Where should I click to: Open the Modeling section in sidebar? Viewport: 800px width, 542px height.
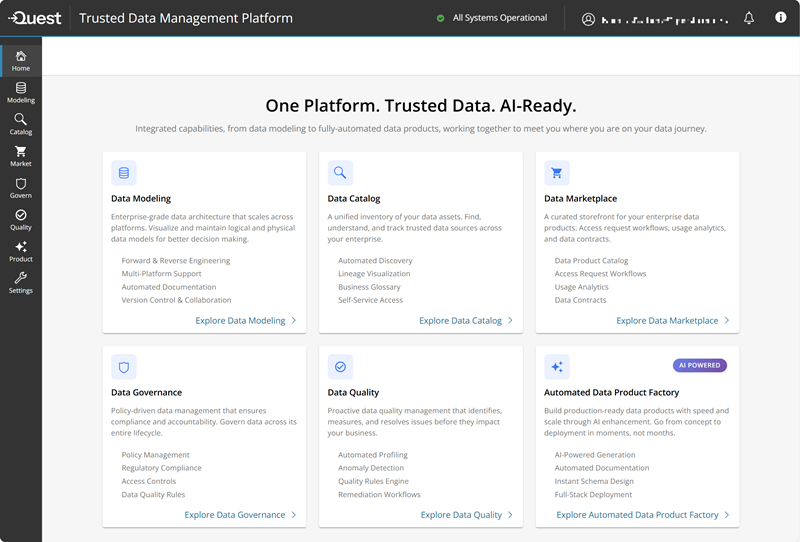21,92
